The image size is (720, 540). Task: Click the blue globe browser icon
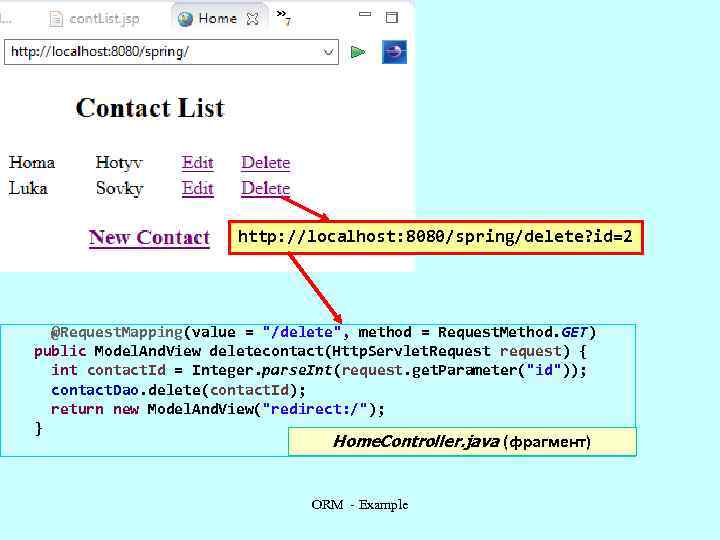coord(394,52)
